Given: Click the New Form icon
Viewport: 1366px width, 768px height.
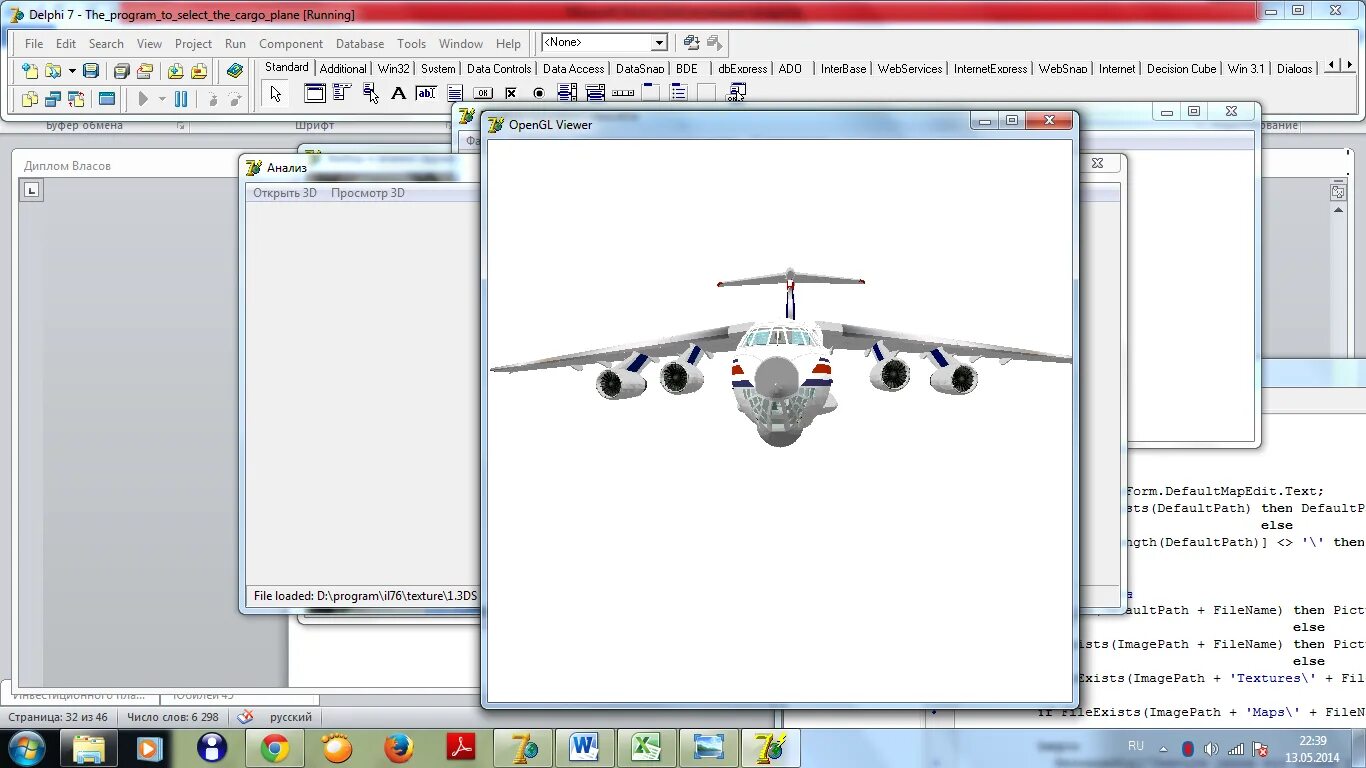Looking at the screenshot, I should (x=106, y=99).
